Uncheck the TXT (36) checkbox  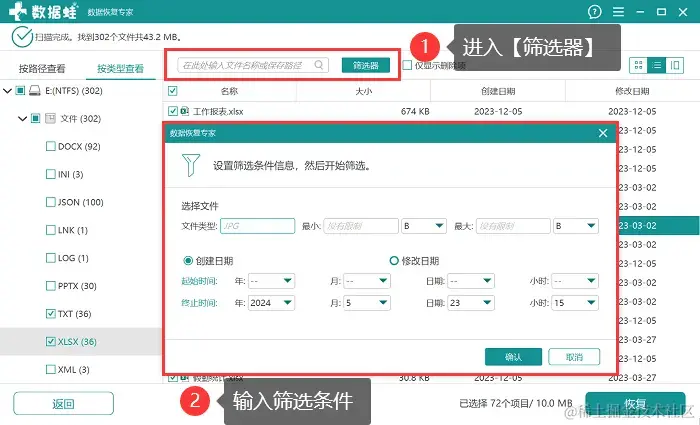click(51, 314)
